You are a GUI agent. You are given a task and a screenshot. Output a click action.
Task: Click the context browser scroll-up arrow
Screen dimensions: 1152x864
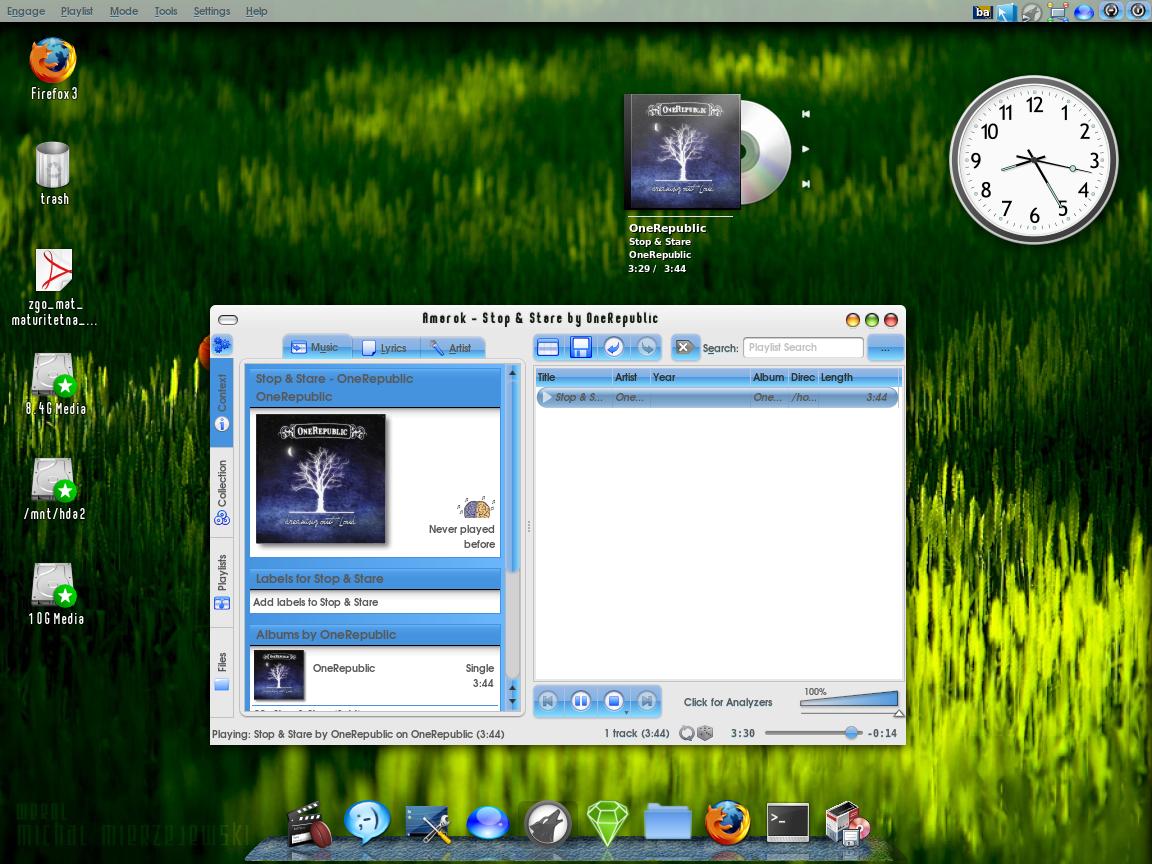pos(513,373)
